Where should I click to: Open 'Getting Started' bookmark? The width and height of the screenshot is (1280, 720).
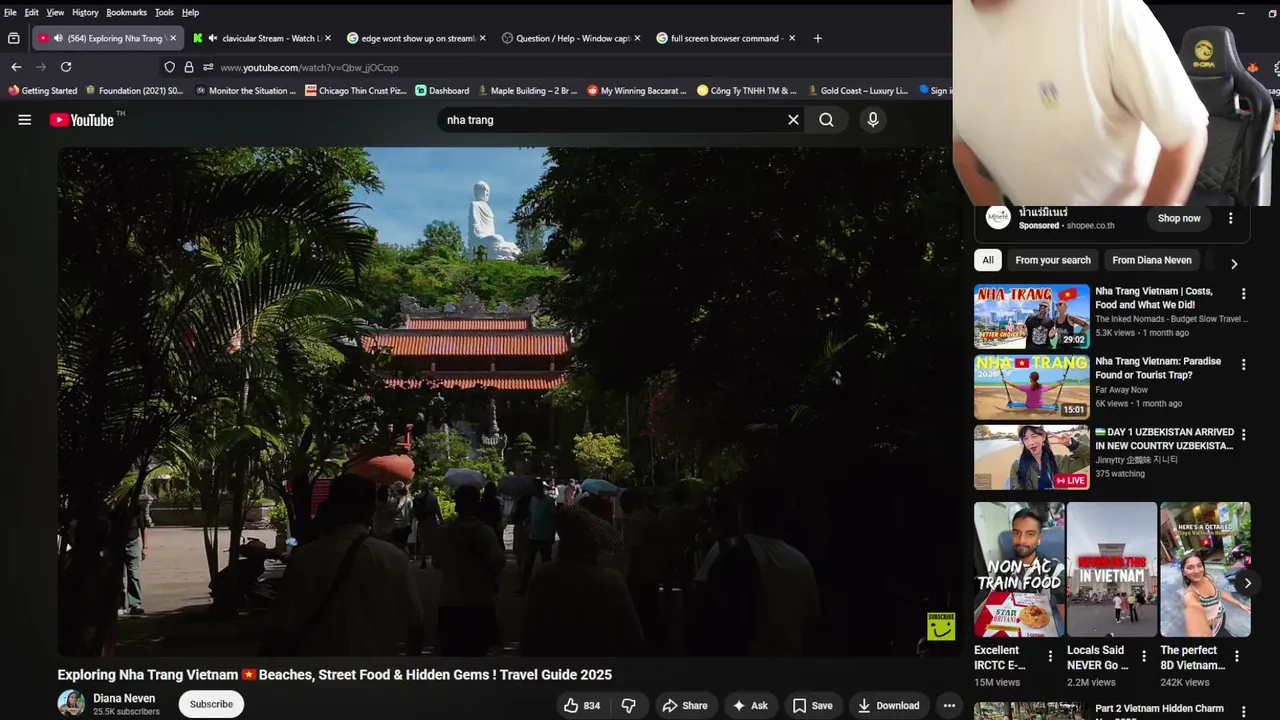click(42, 90)
